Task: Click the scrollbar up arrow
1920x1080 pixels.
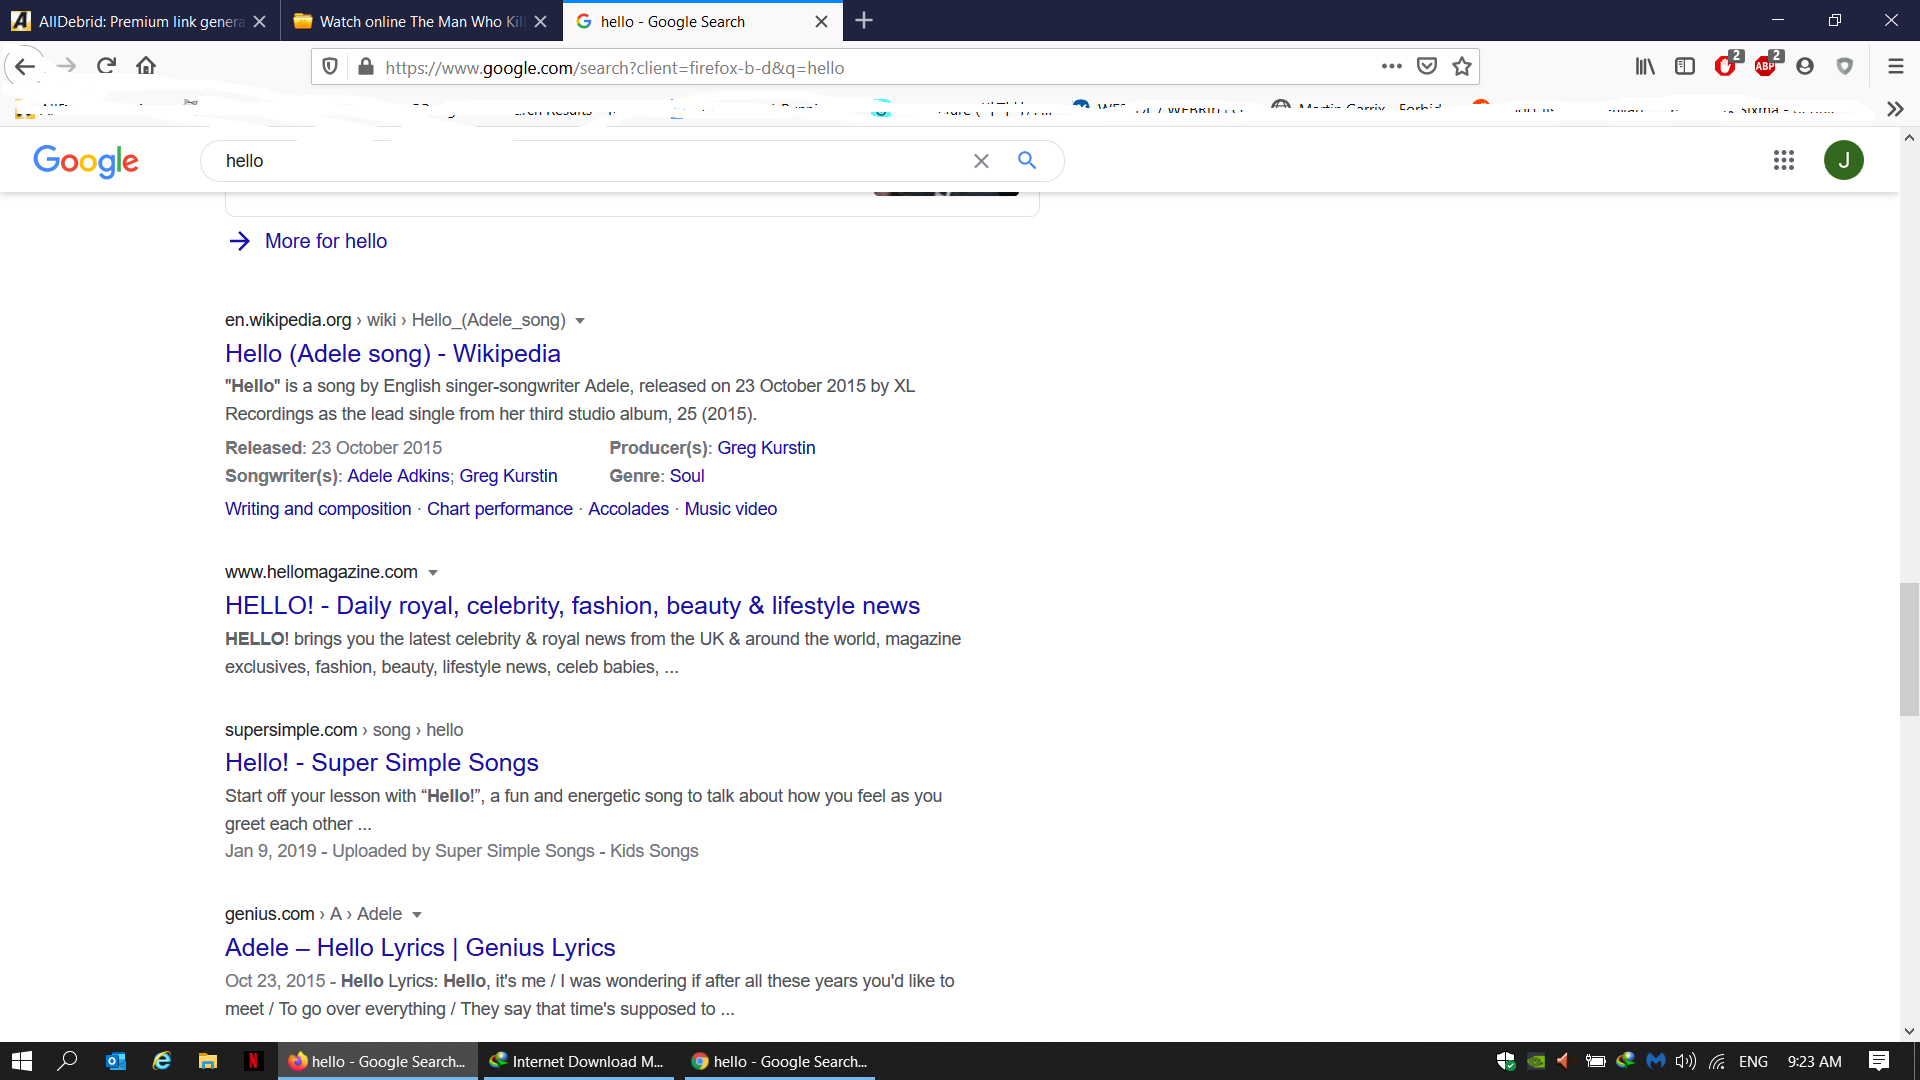Action: click(1909, 138)
